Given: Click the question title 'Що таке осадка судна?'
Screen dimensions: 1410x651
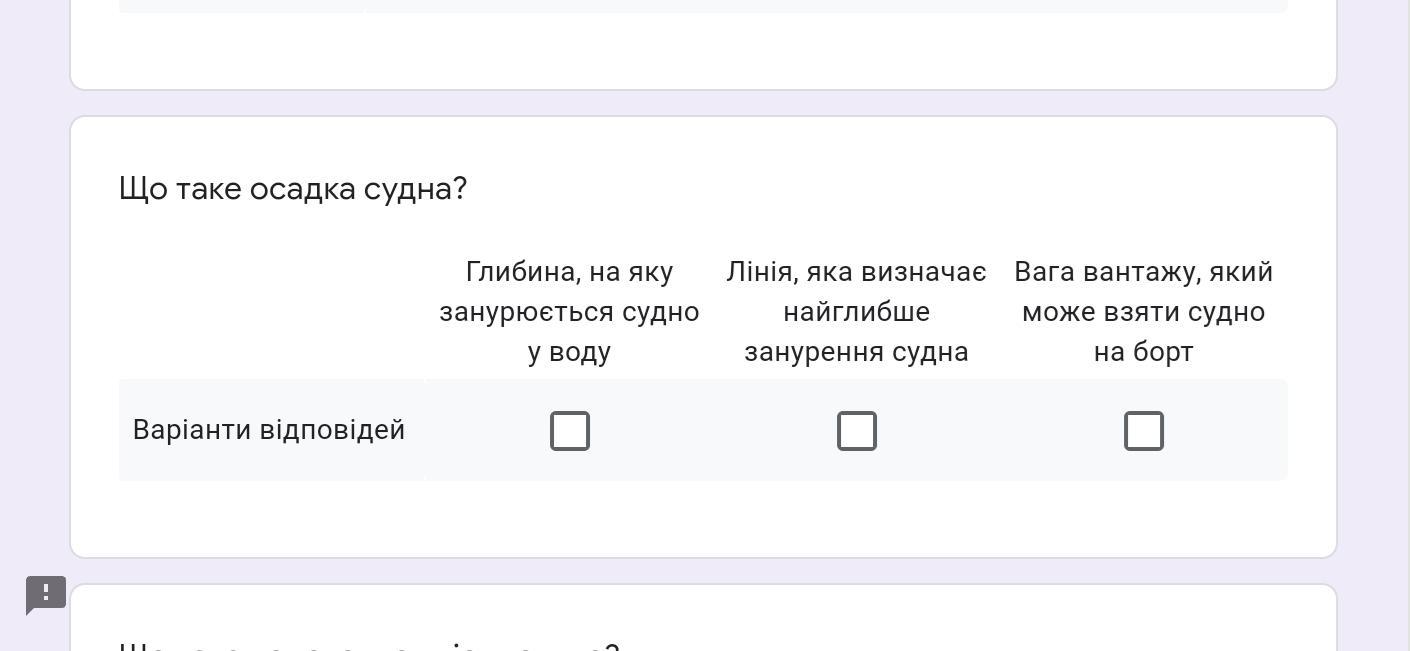Looking at the screenshot, I should tap(293, 189).
